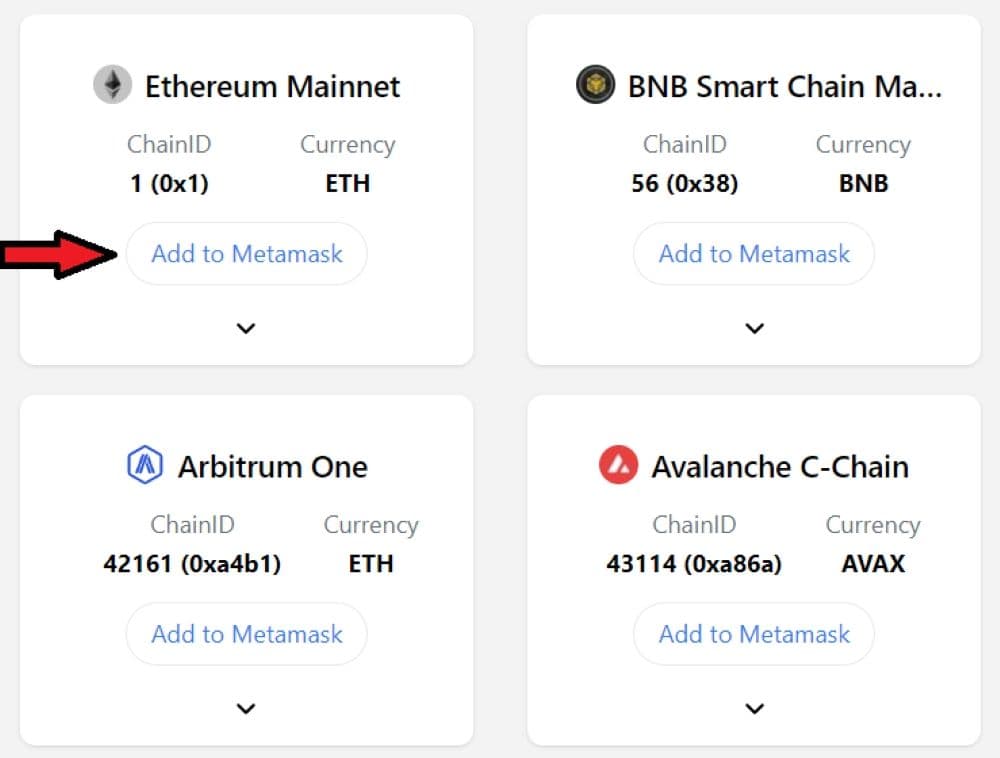Select the ChainID value 1 (0x1)
Viewport: 1000px width, 758px height.
tap(169, 184)
